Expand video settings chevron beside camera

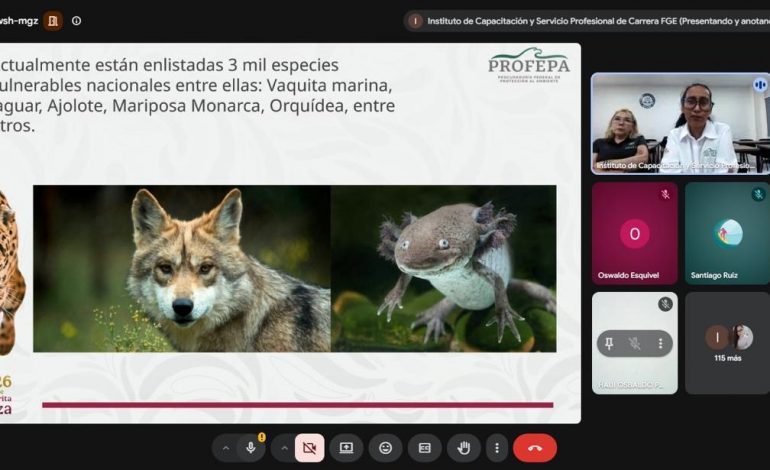click(x=284, y=448)
